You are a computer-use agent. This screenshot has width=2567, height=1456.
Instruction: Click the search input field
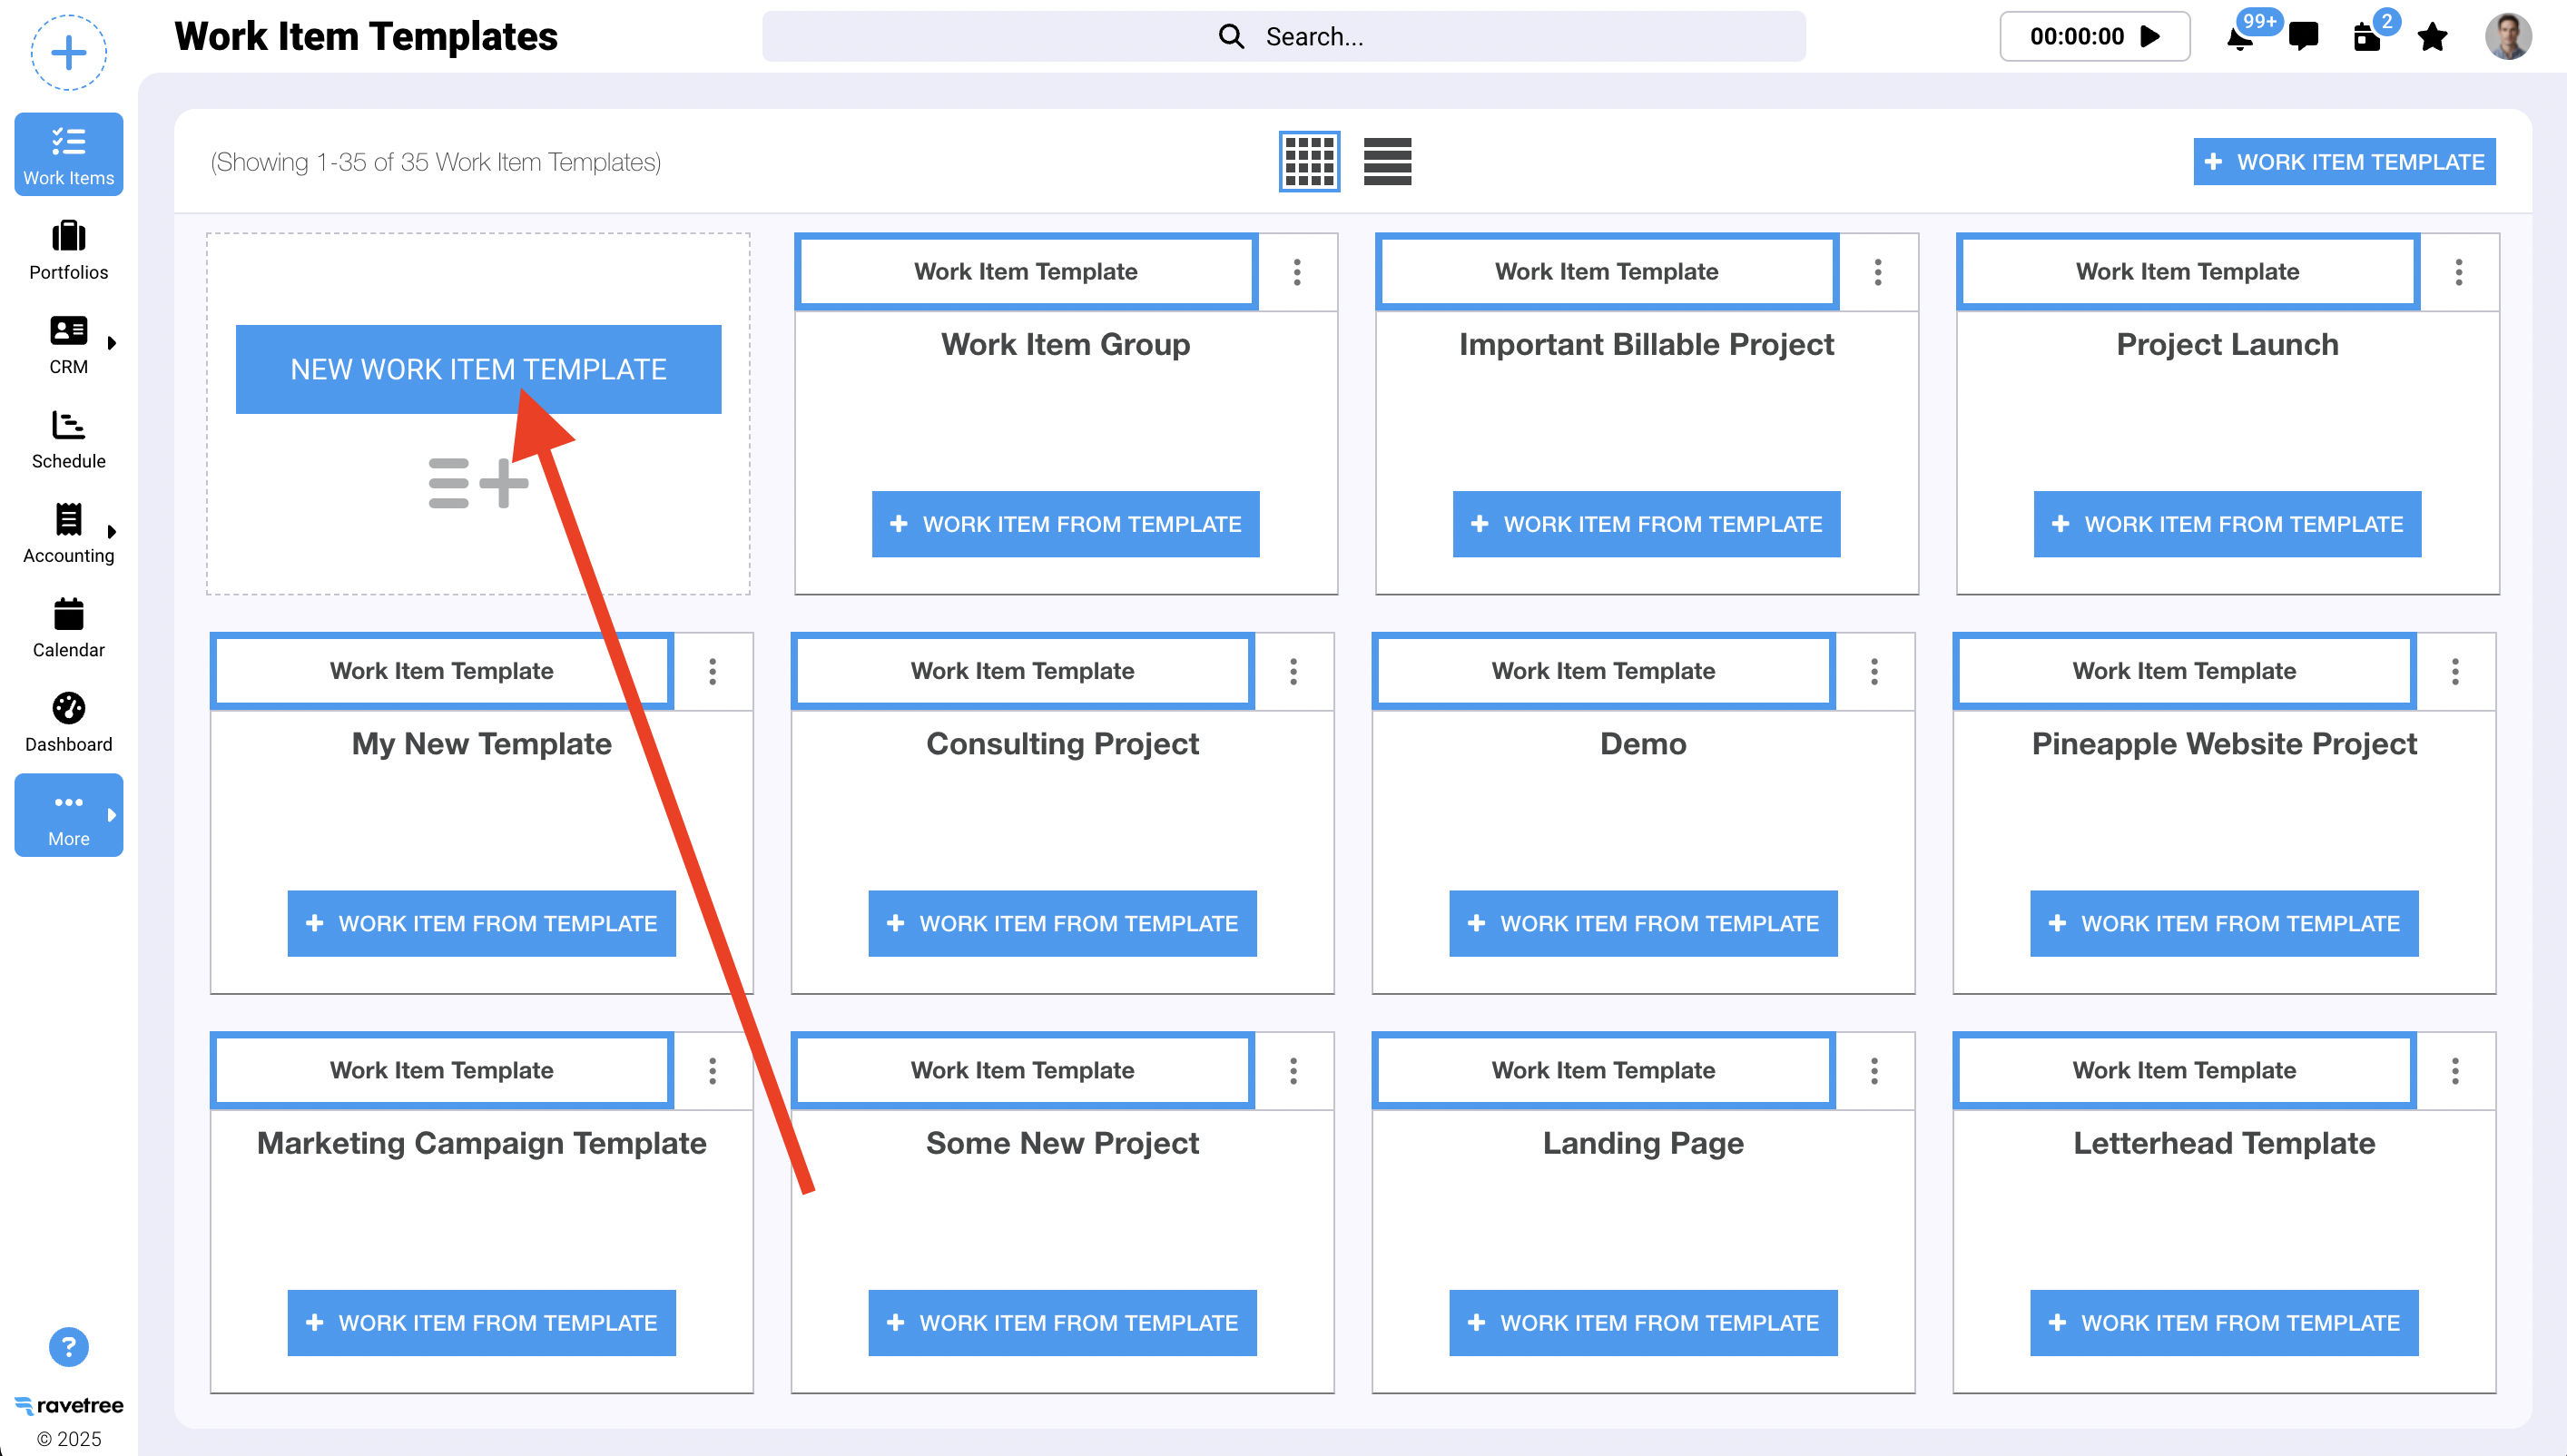(x=1284, y=37)
